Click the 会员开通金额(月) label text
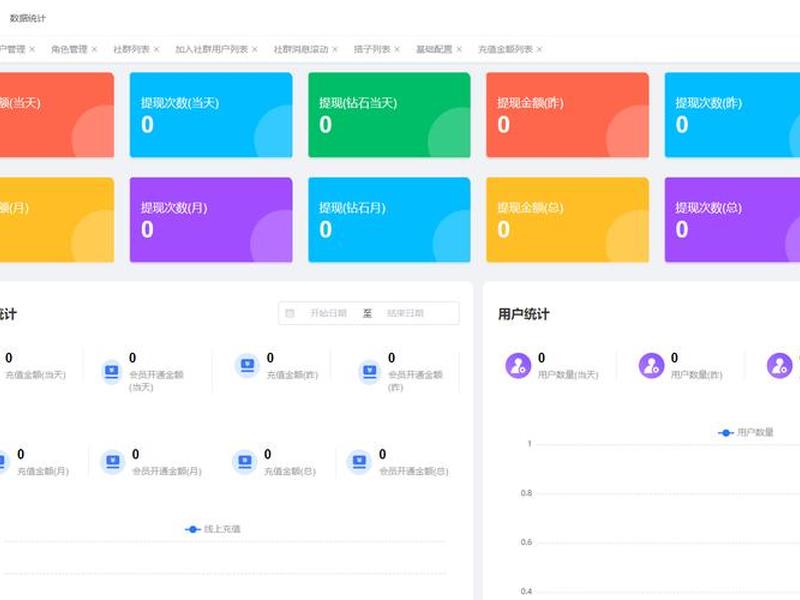The width and height of the screenshot is (800, 600). pos(167,471)
